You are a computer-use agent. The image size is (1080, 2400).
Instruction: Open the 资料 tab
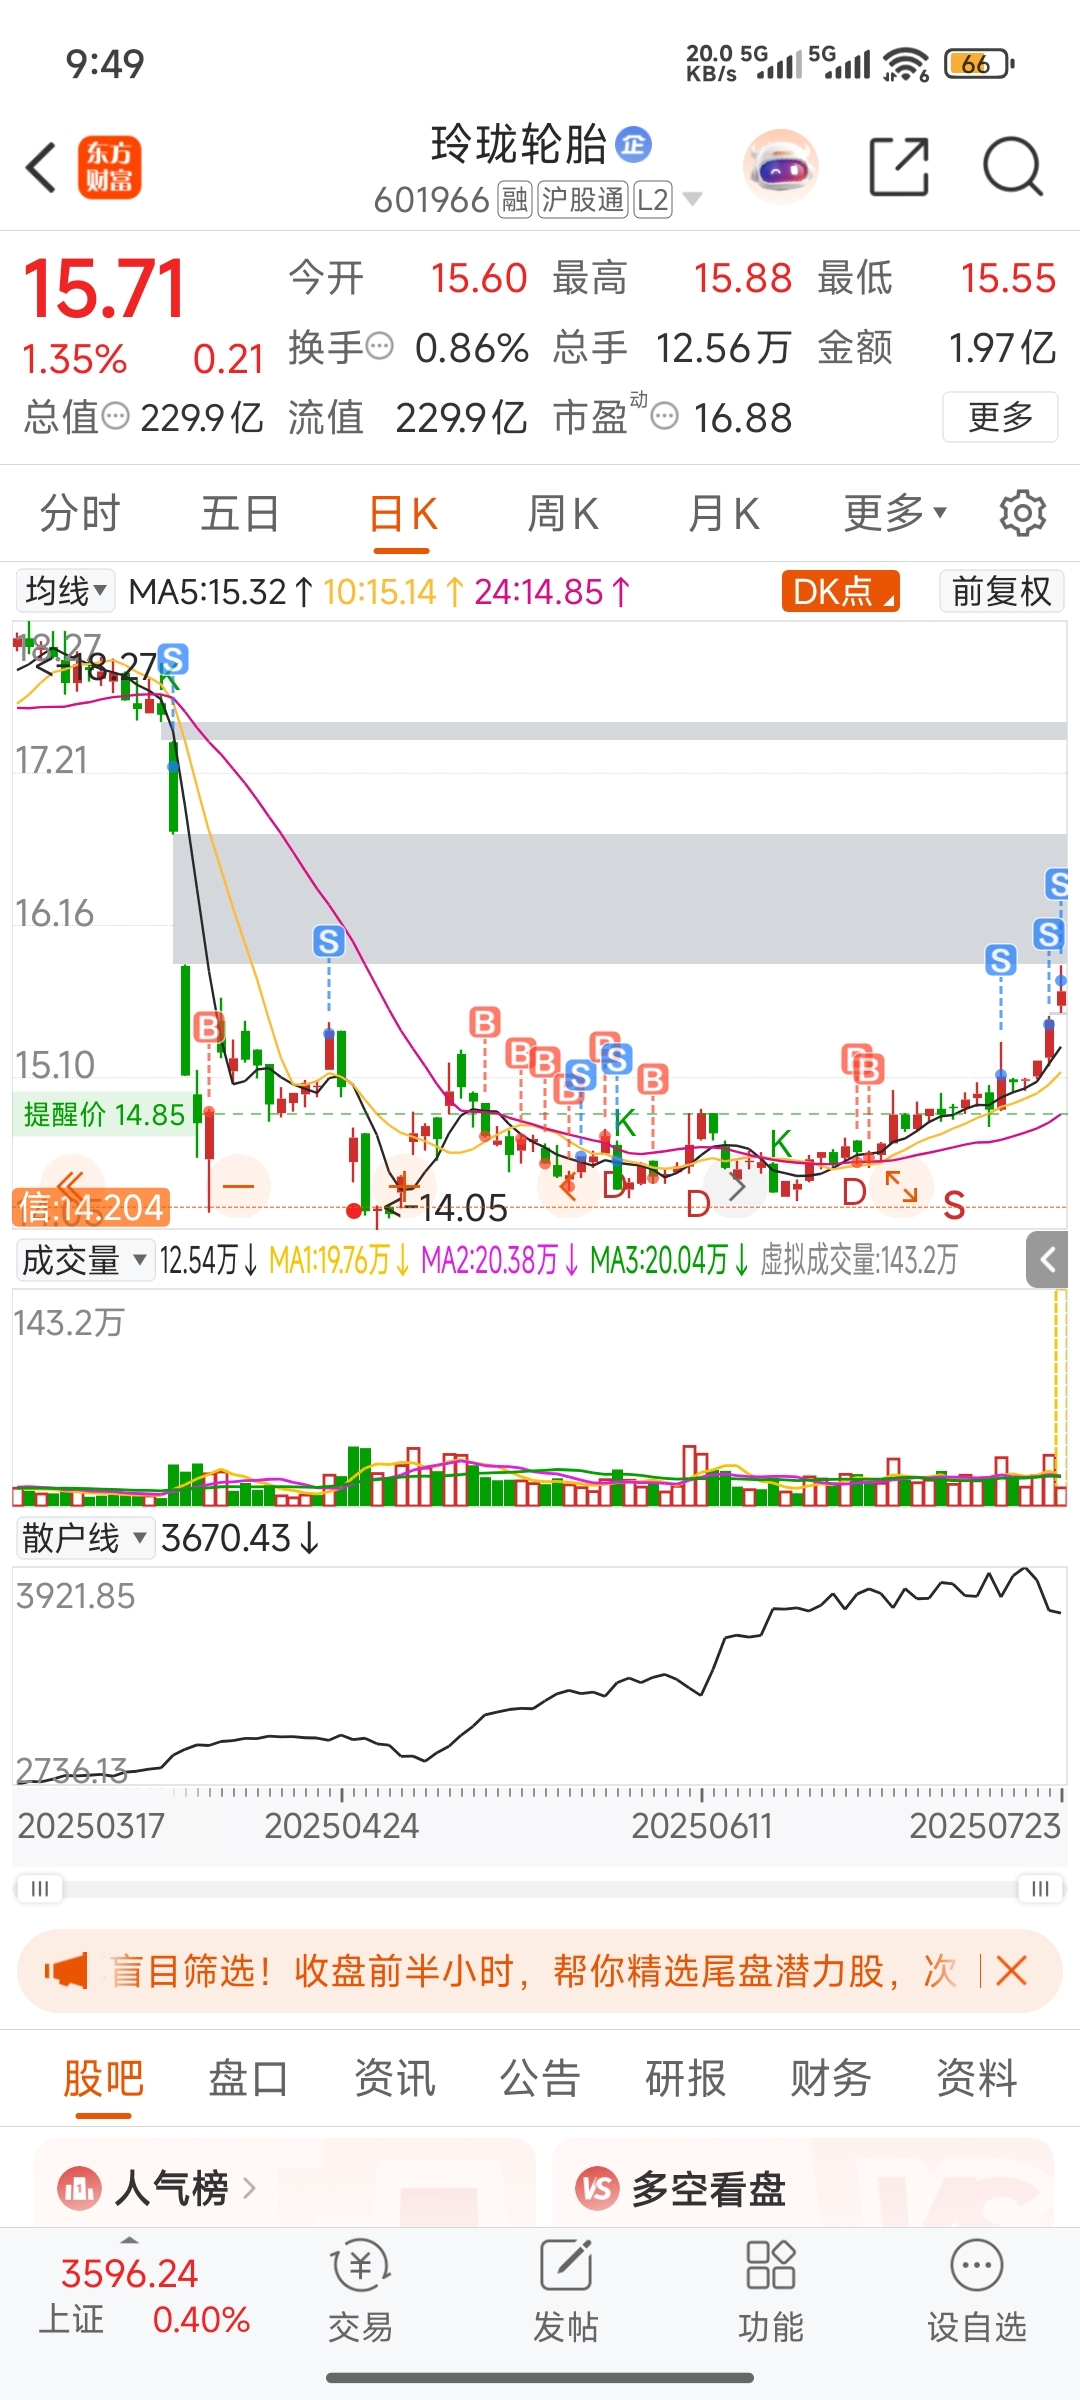[977, 2078]
